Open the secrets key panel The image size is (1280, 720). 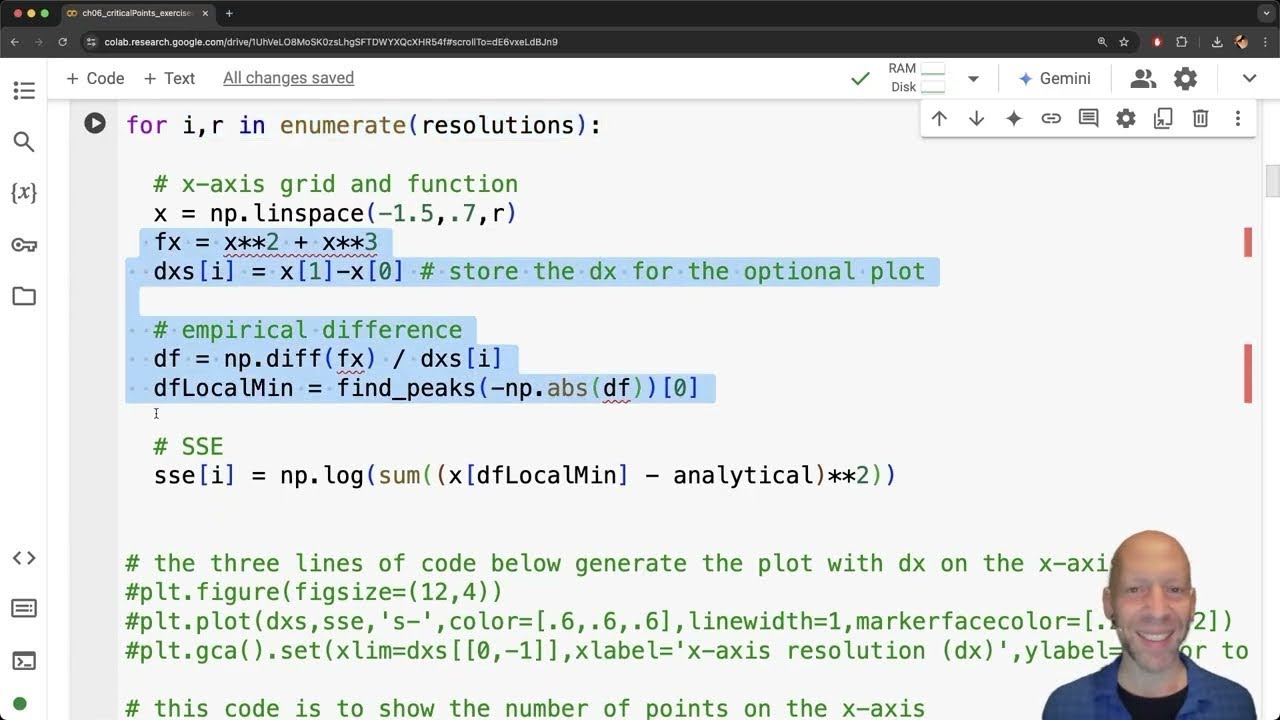tap(24, 245)
